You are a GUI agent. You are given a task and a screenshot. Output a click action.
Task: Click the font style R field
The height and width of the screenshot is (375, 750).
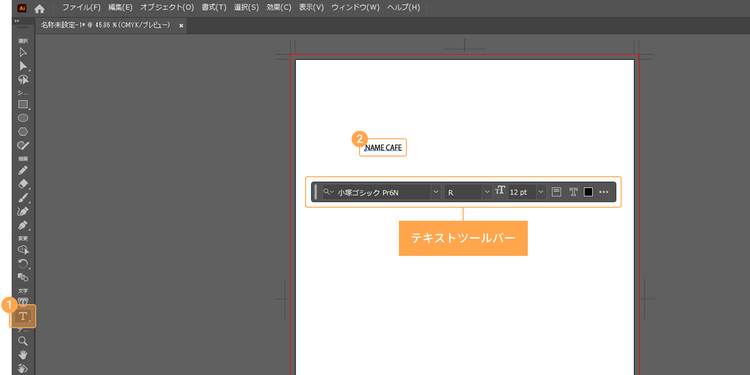click(463, 192)
